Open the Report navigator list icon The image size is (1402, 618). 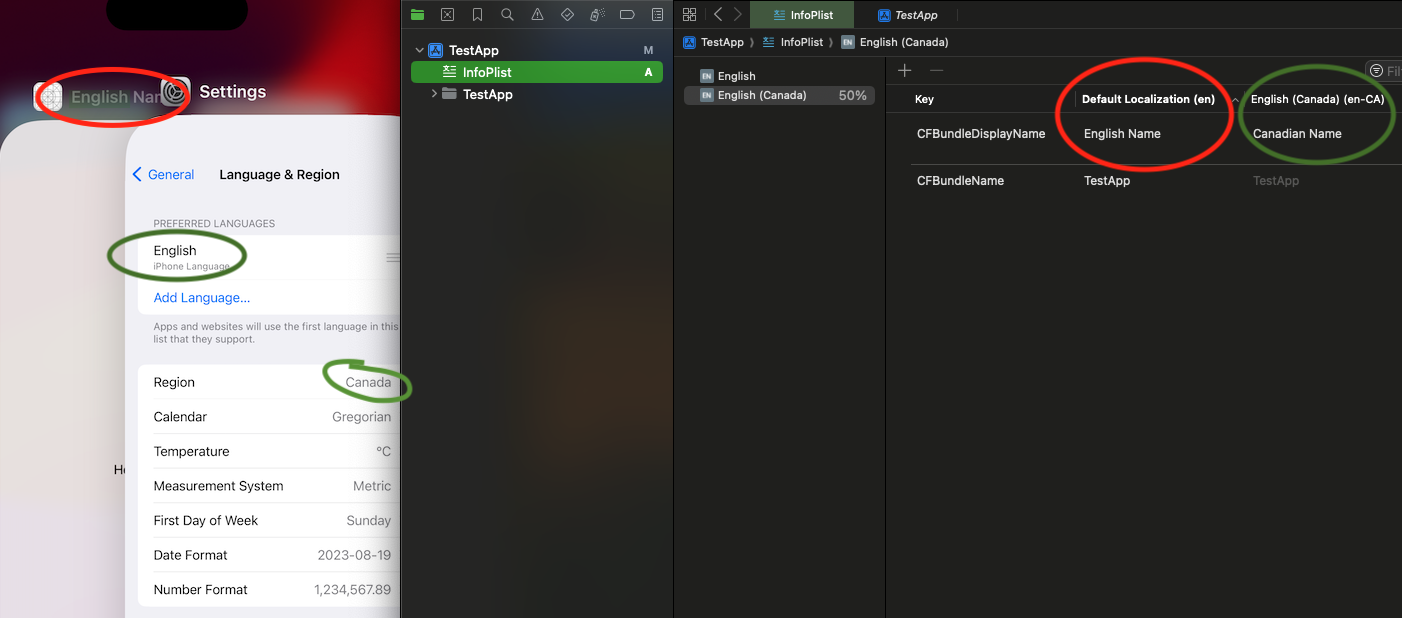pyautogui.click(x=657, y=14)
